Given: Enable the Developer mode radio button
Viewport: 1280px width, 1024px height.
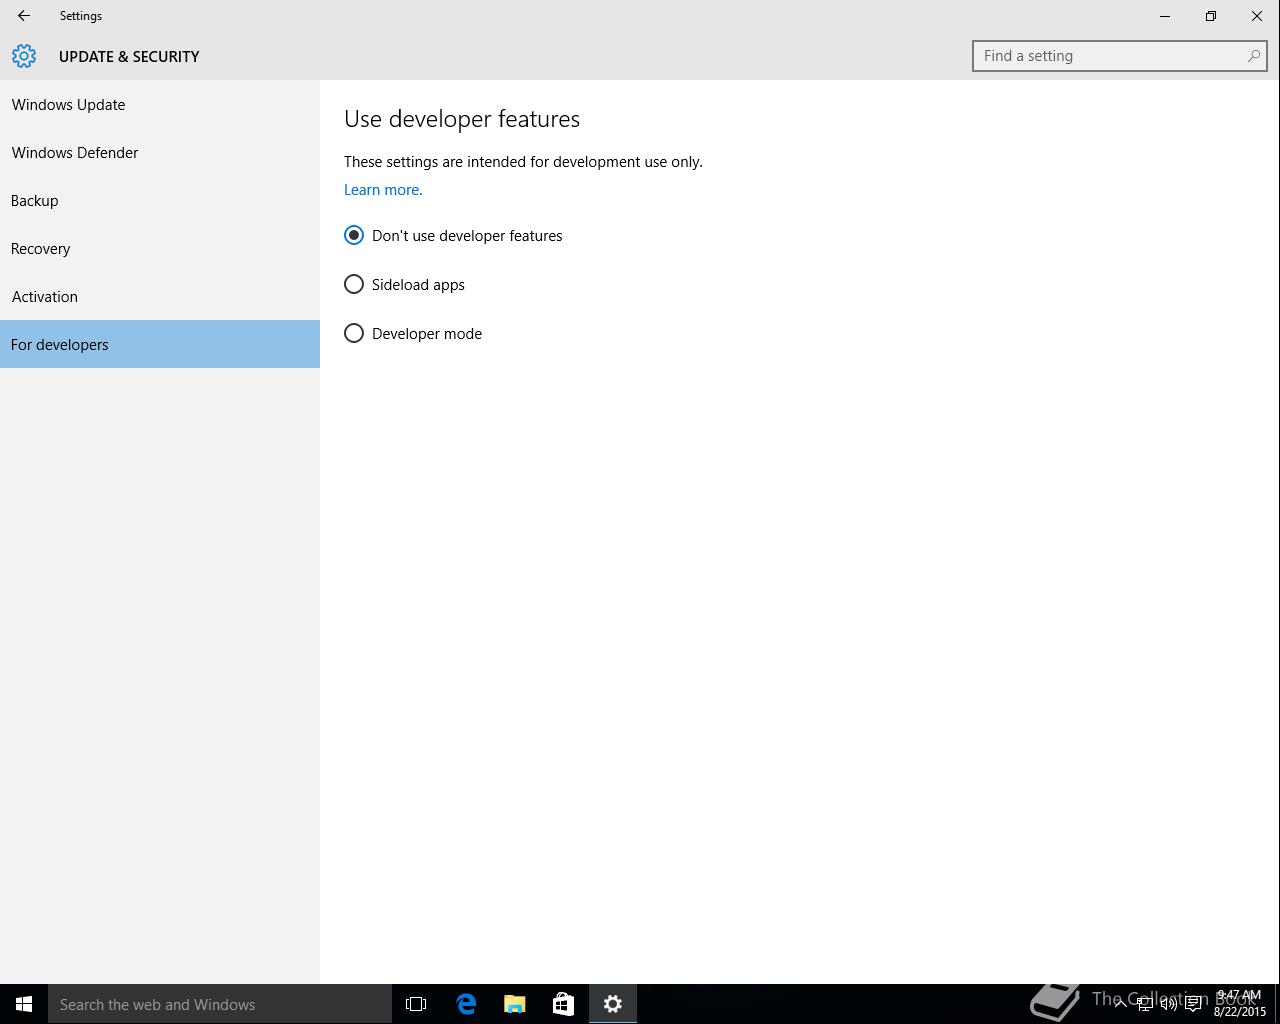Looking at the screenshot, I should [354, 334].
